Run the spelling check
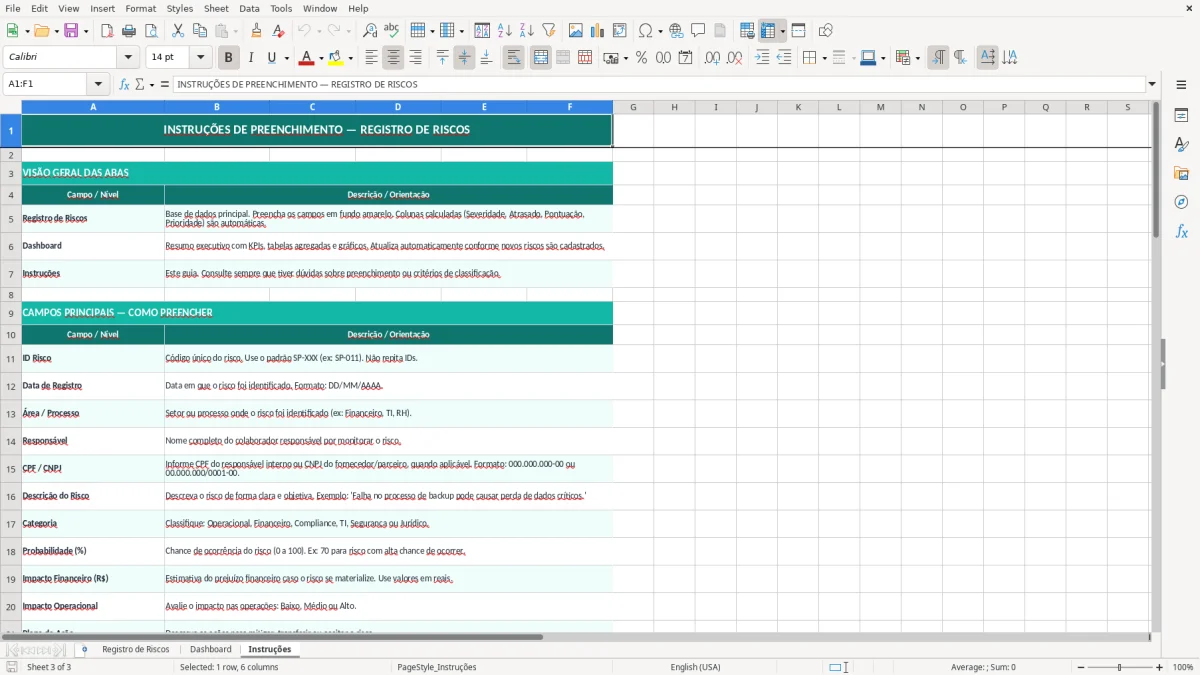 point(391,31)
